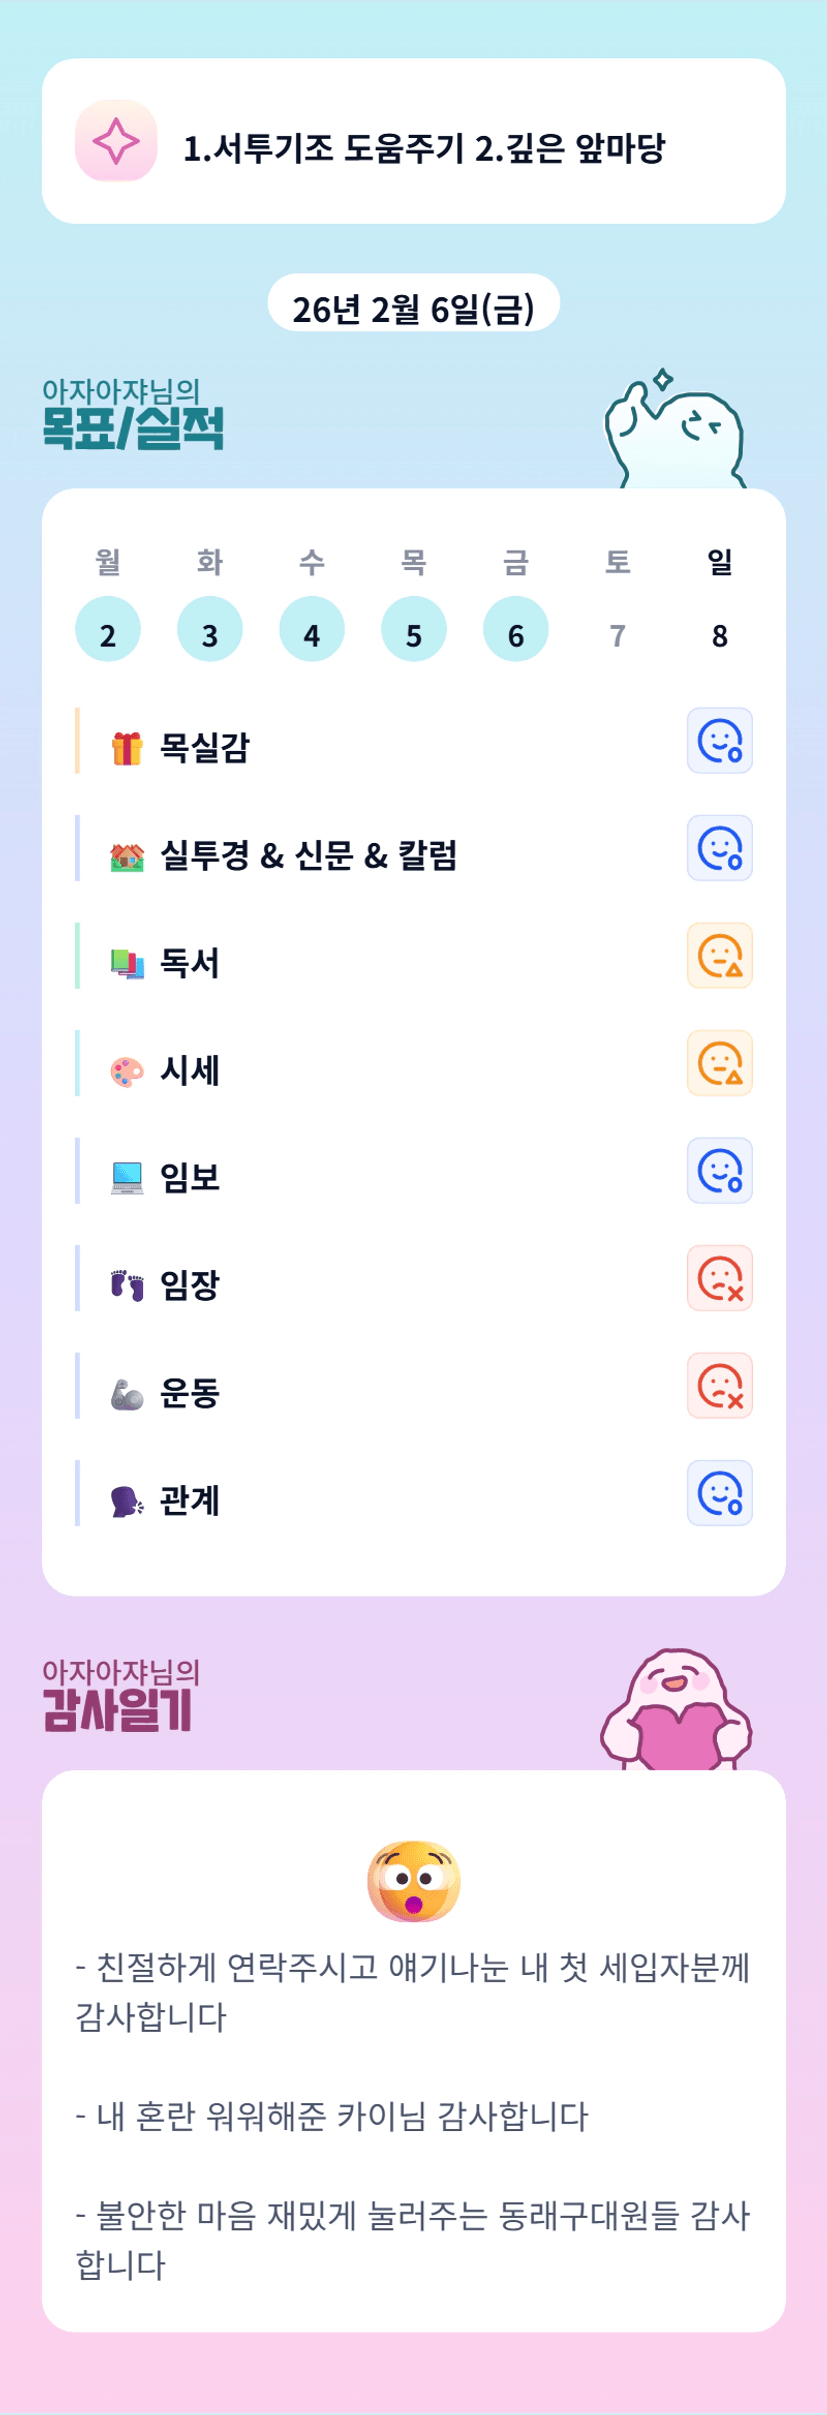Screen dimensions: 827x2415
Task: Select Monday 2 in the week row
Action: pyautogui.click(x=108, y=630)
